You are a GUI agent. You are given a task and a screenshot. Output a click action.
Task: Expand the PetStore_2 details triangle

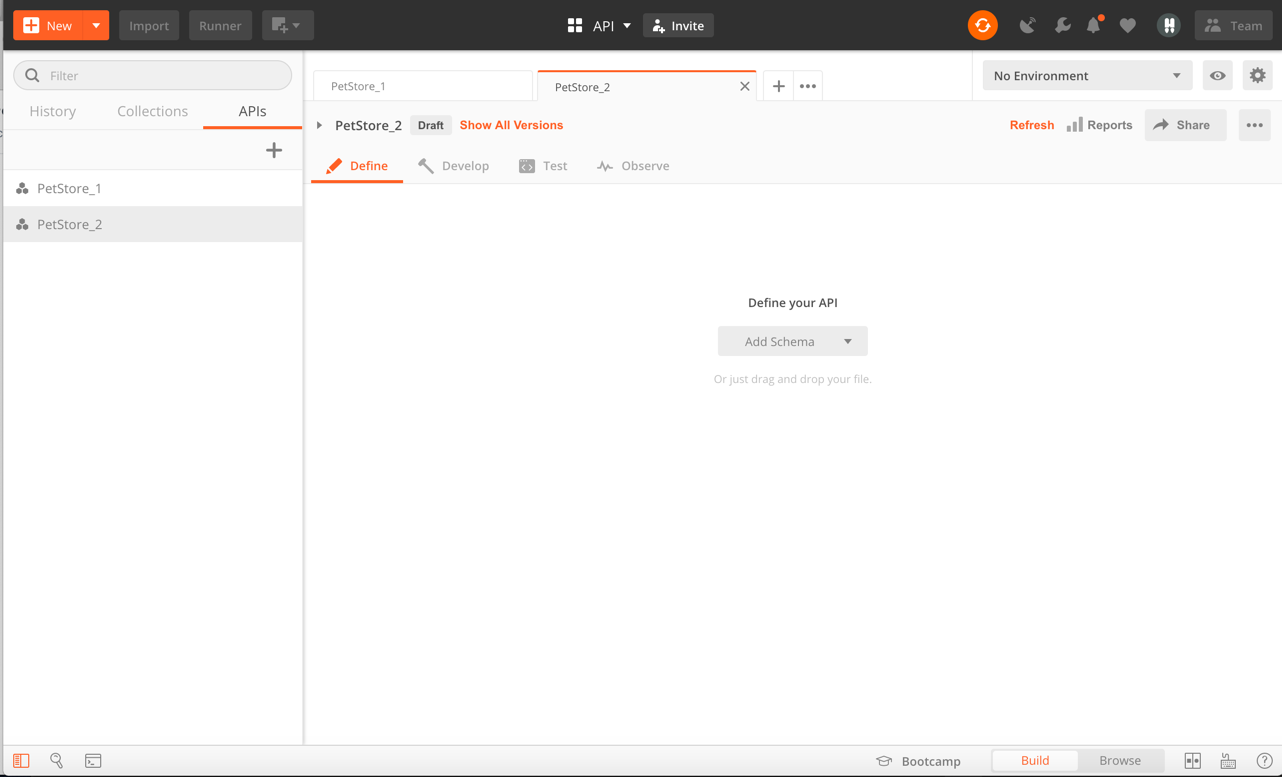coord(320,126)
